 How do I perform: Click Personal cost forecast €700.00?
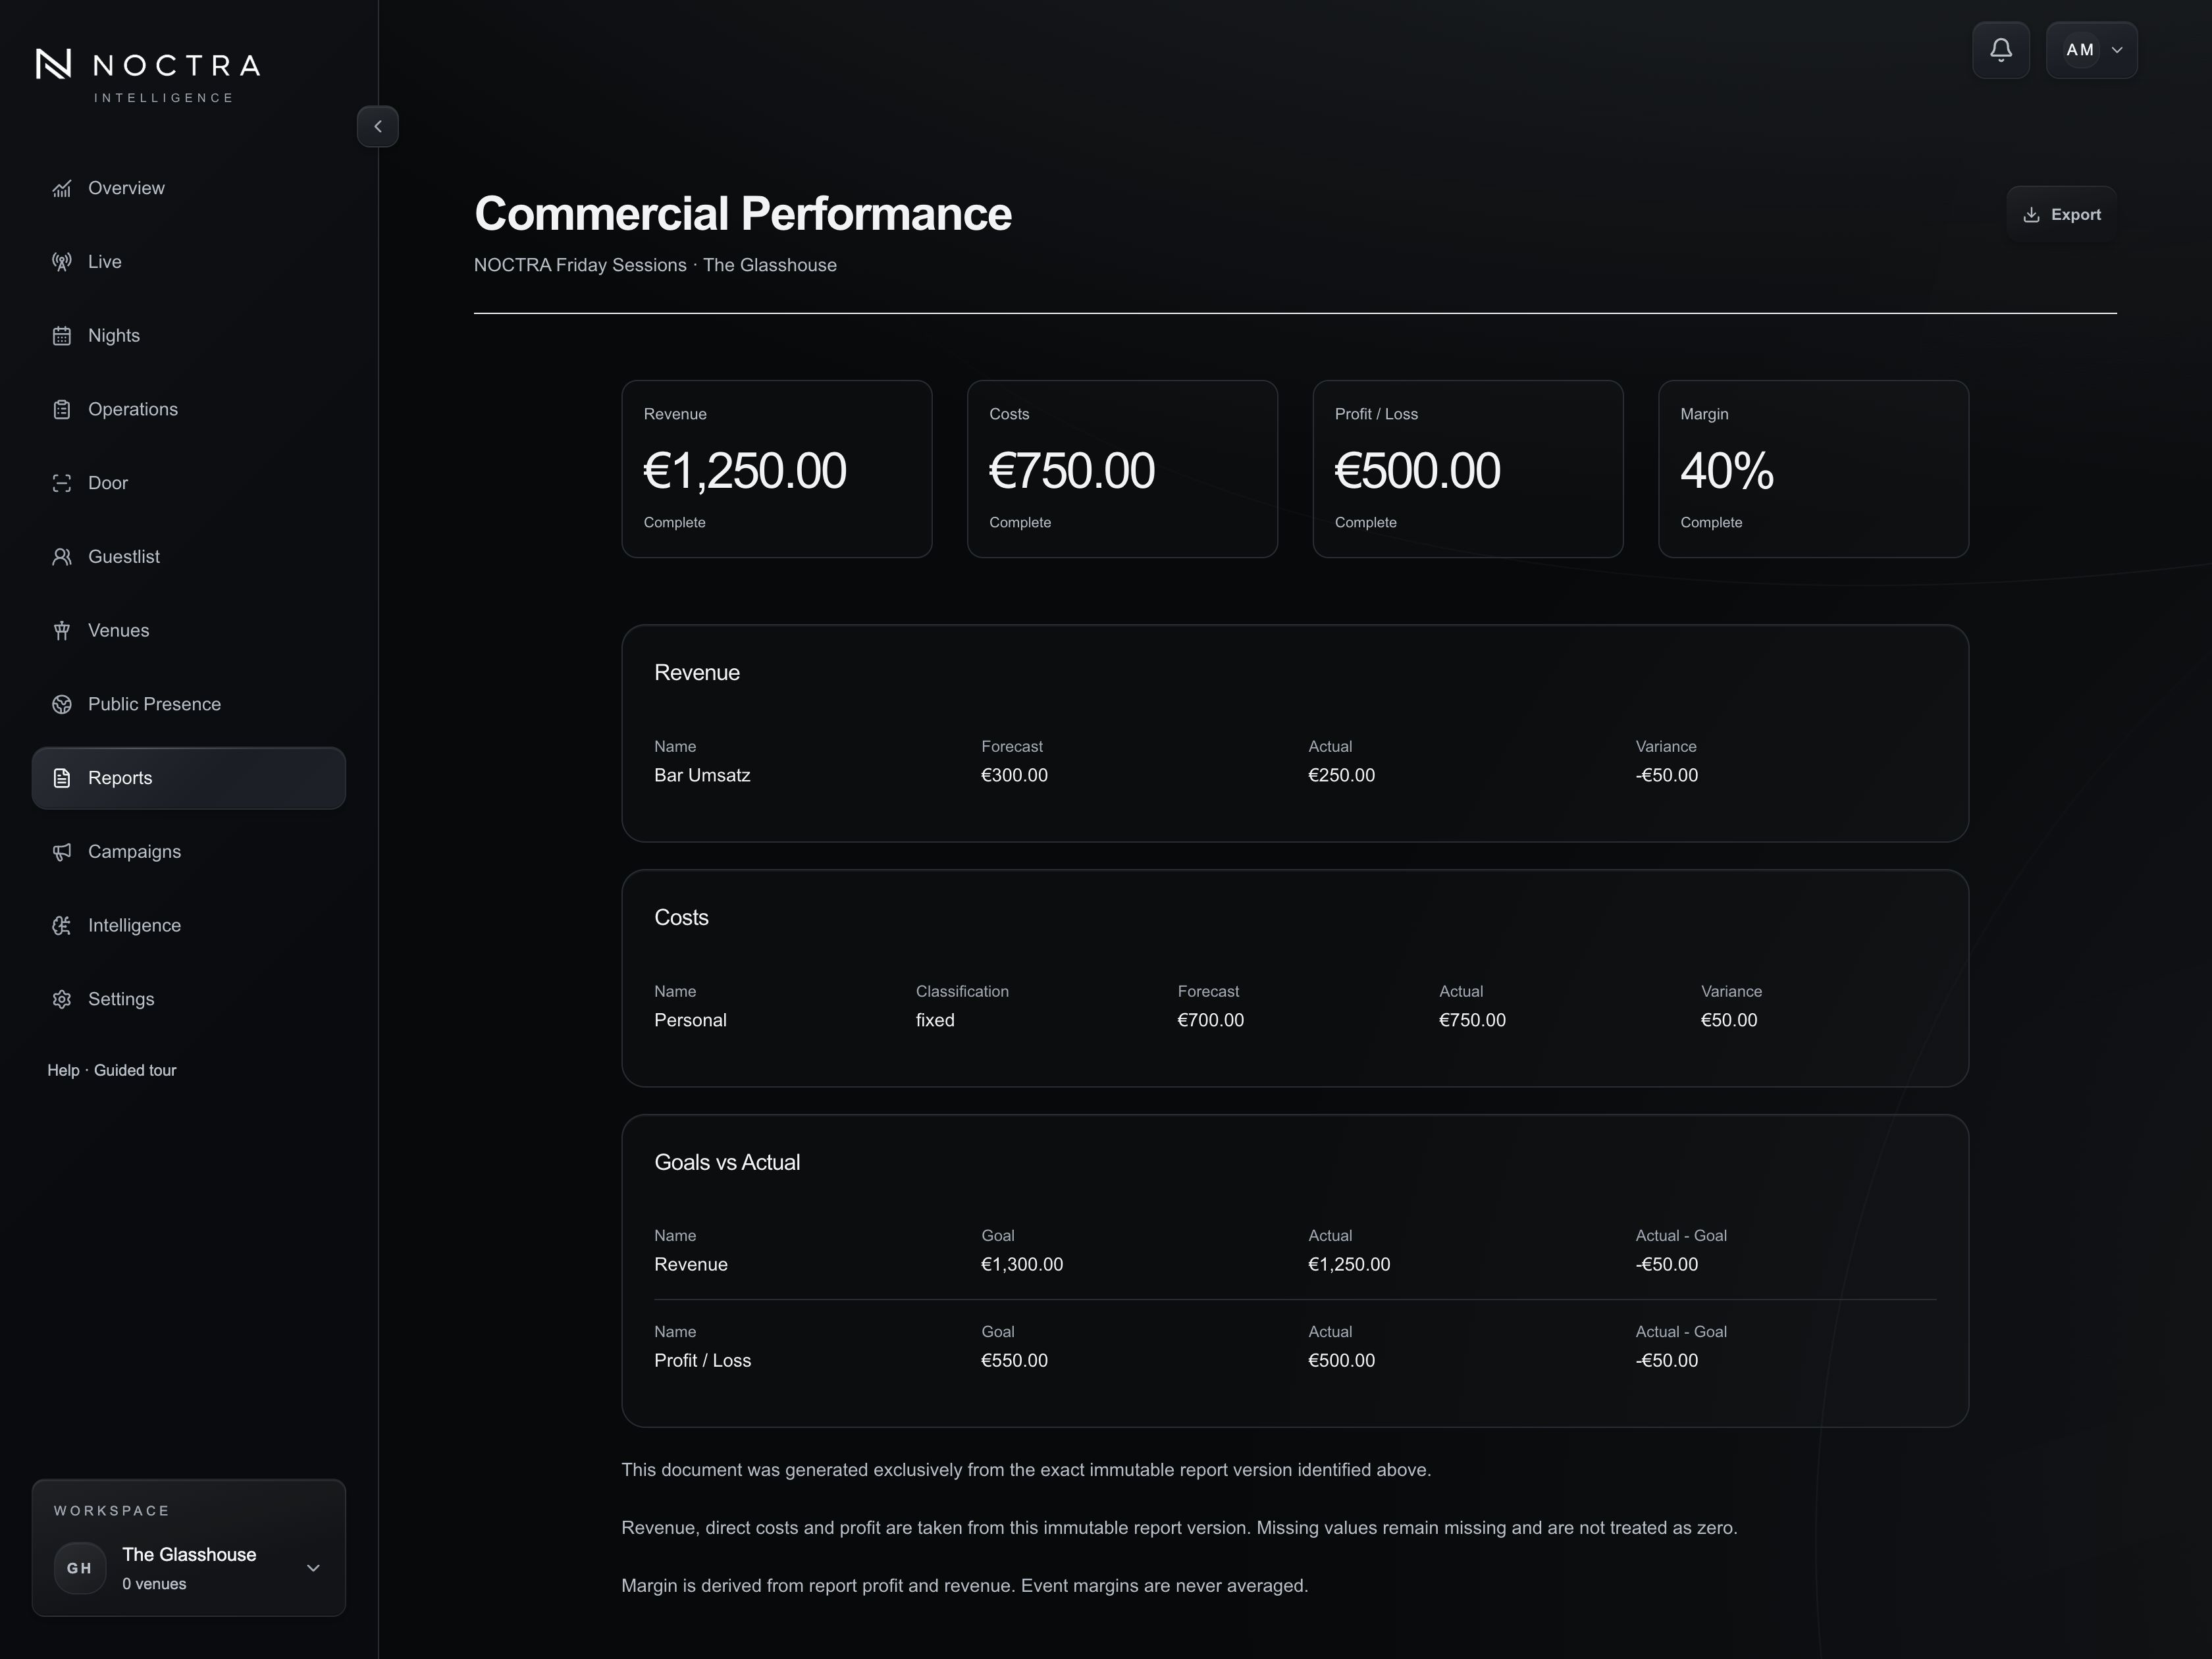coord(1210,1020)
